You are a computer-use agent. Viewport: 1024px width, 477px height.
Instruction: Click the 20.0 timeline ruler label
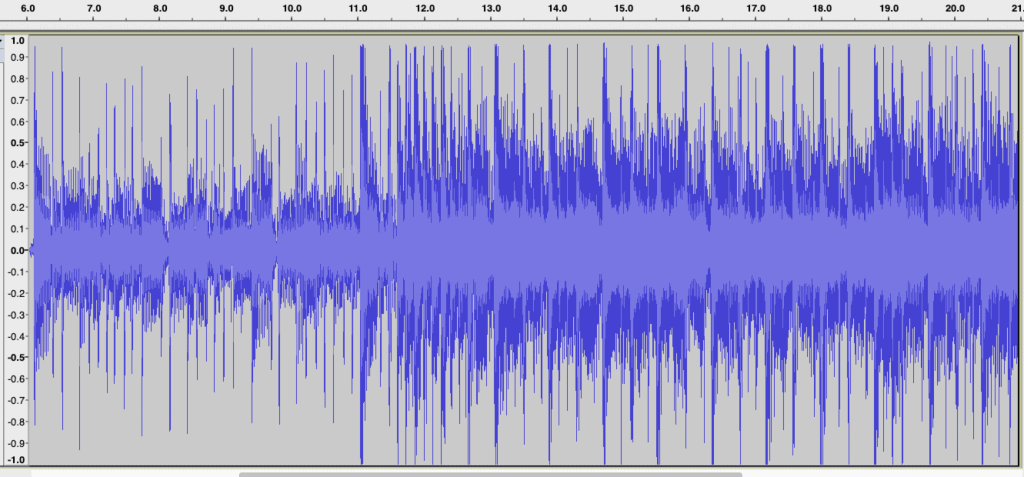pyautogui.click(x=955, y=8)
